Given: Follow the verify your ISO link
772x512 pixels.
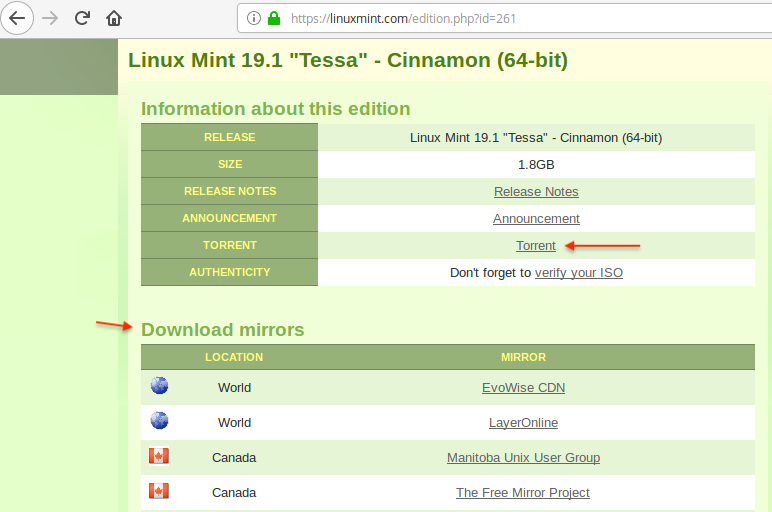Looking at the screenshot, I should 579,273.
